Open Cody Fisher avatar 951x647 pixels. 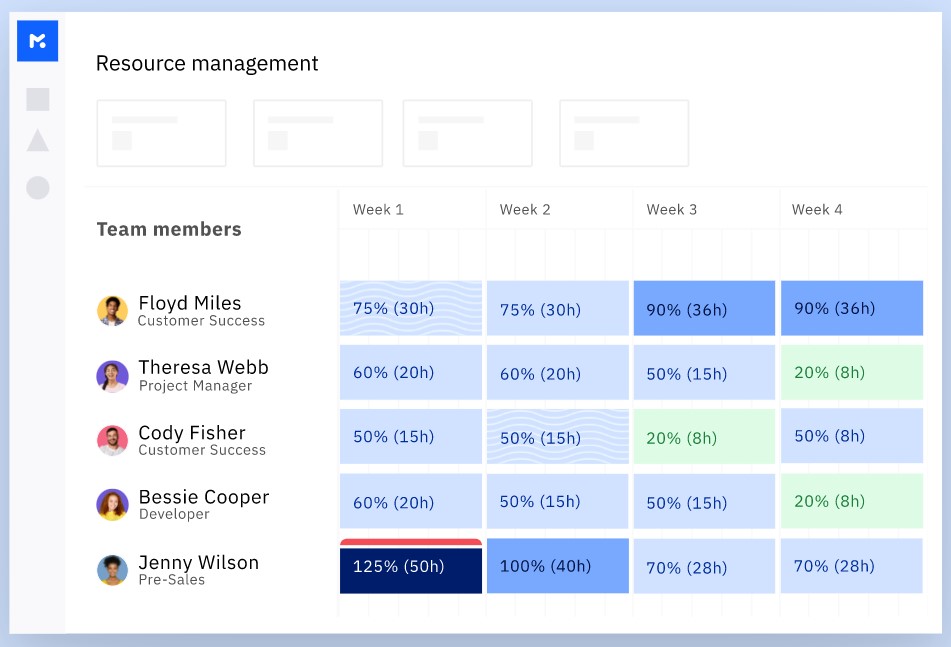point(112,440)
